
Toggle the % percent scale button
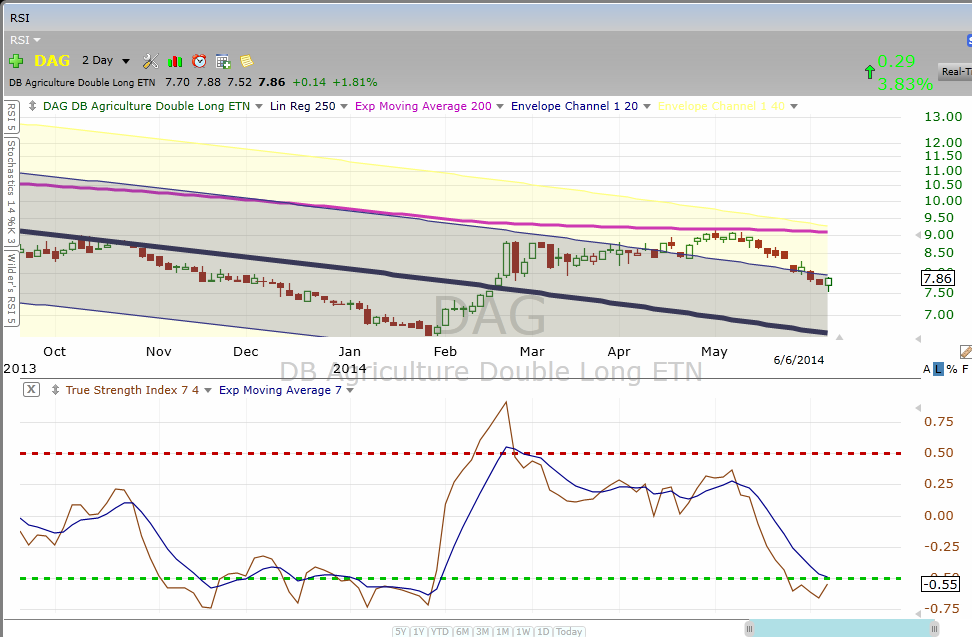952,369
